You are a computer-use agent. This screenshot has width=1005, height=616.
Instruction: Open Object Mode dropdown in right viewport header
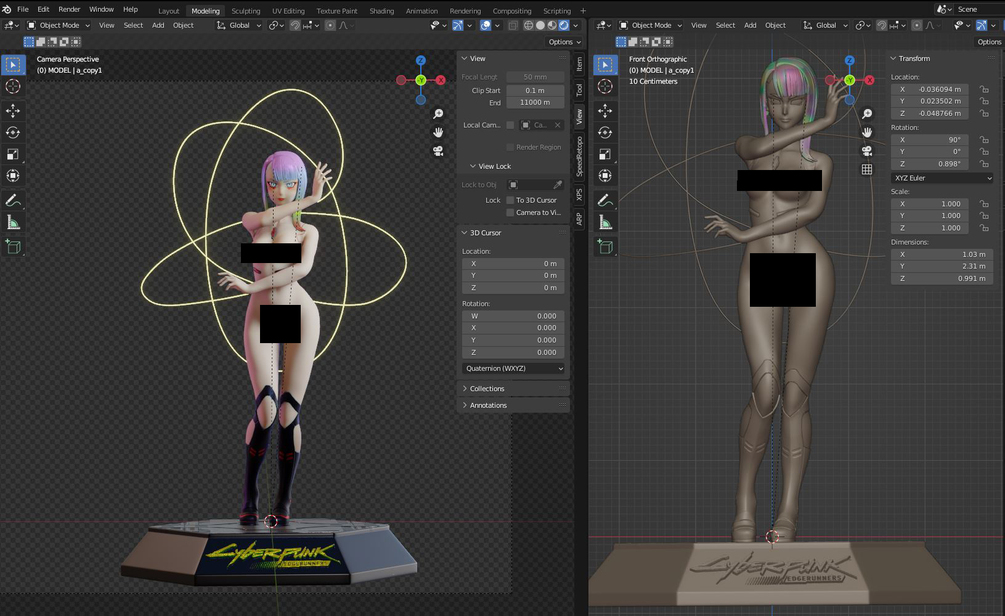651,26
